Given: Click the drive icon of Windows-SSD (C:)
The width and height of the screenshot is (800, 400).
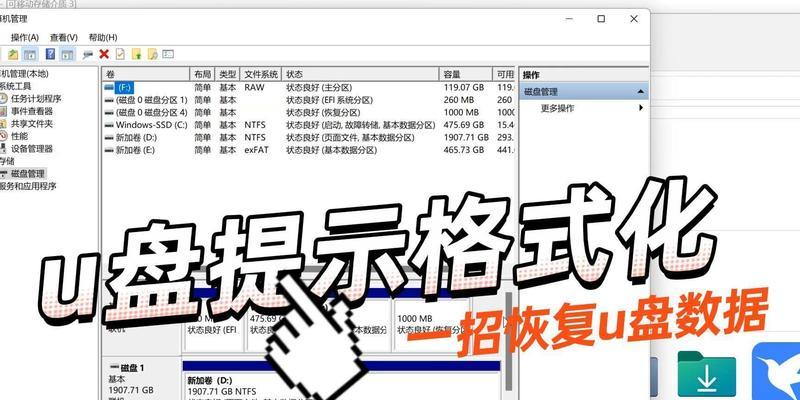Looking at the screenshot, I should [109, 125].
